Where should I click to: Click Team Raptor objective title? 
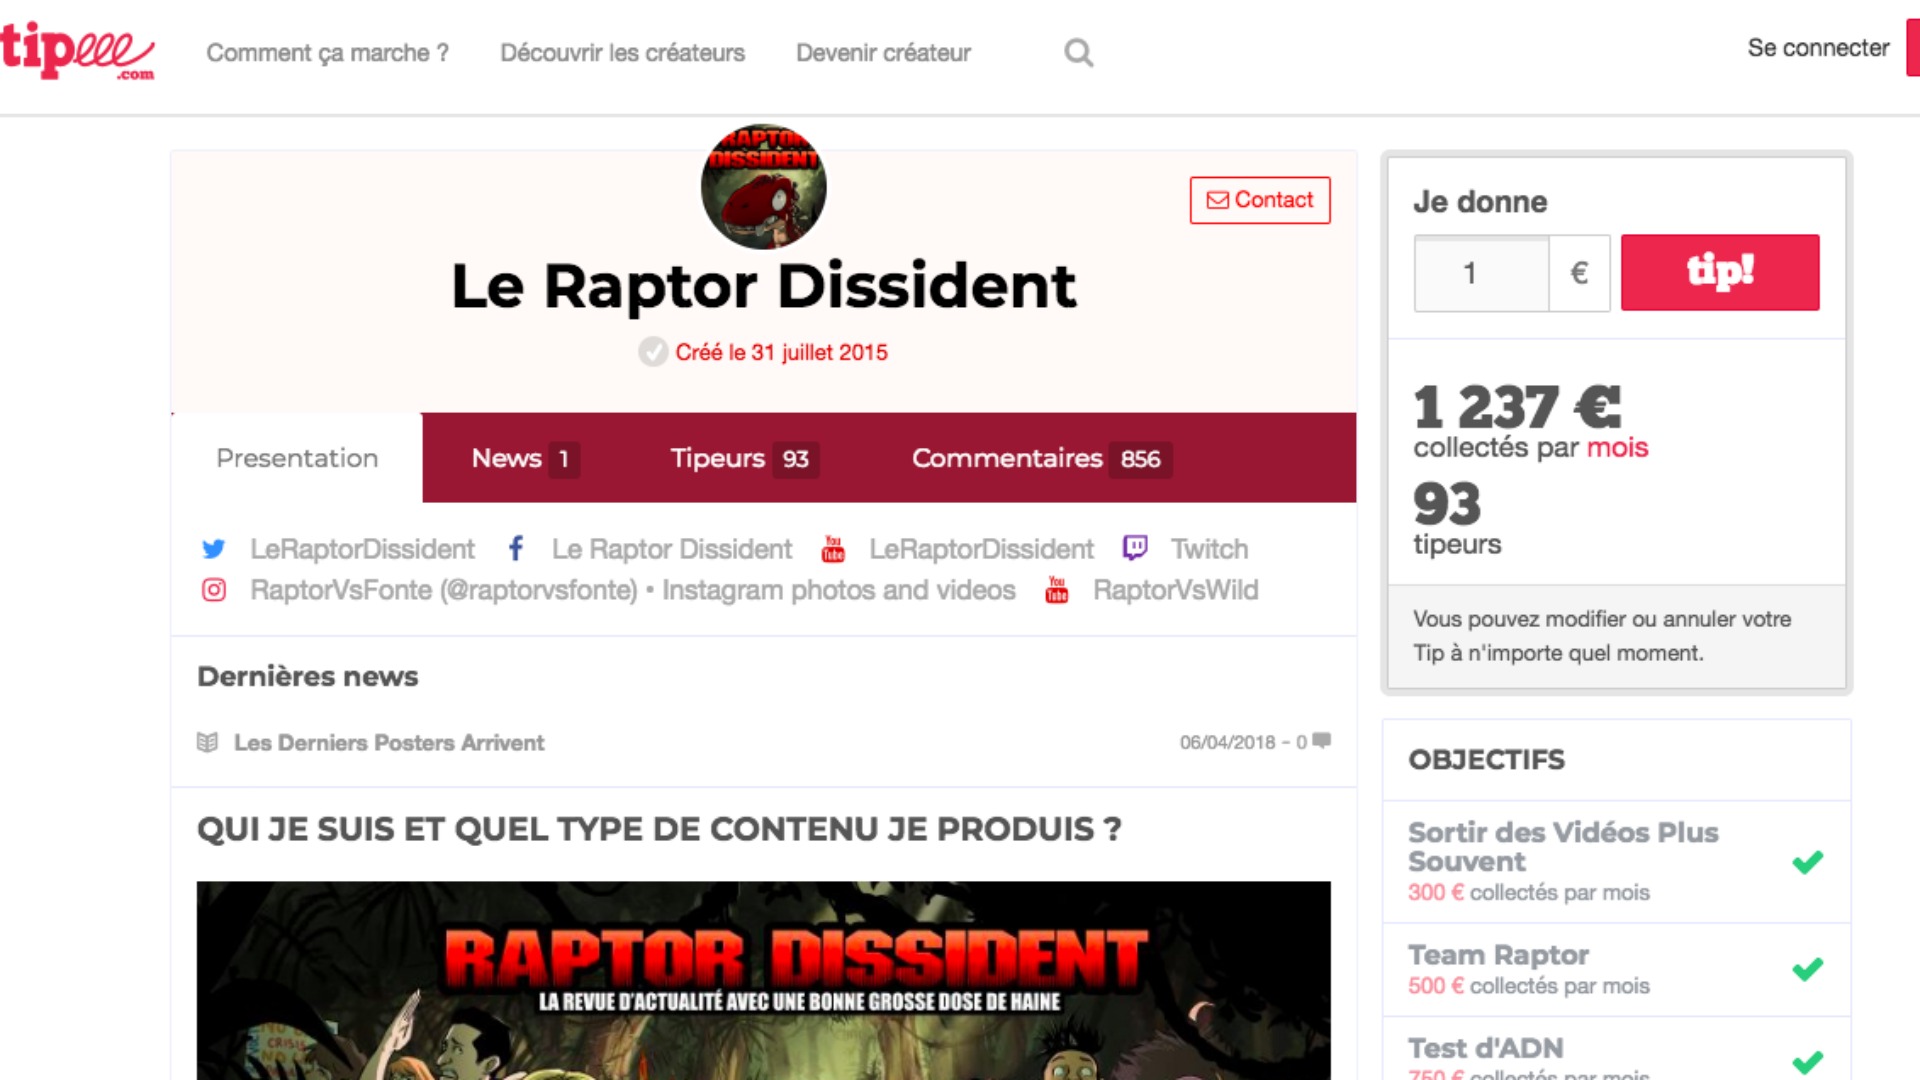pyautogui.click(x=1498, y=955)
